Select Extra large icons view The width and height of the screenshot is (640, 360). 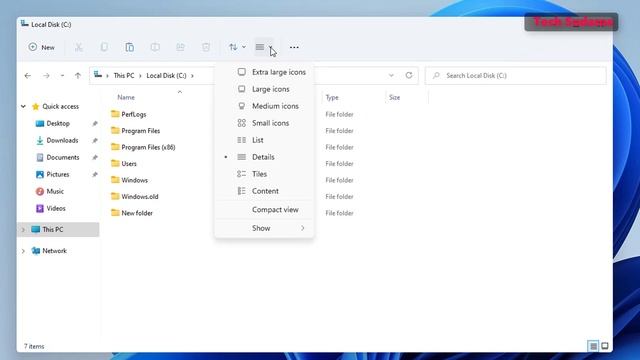pyautogui.click(x=264, y=72)
